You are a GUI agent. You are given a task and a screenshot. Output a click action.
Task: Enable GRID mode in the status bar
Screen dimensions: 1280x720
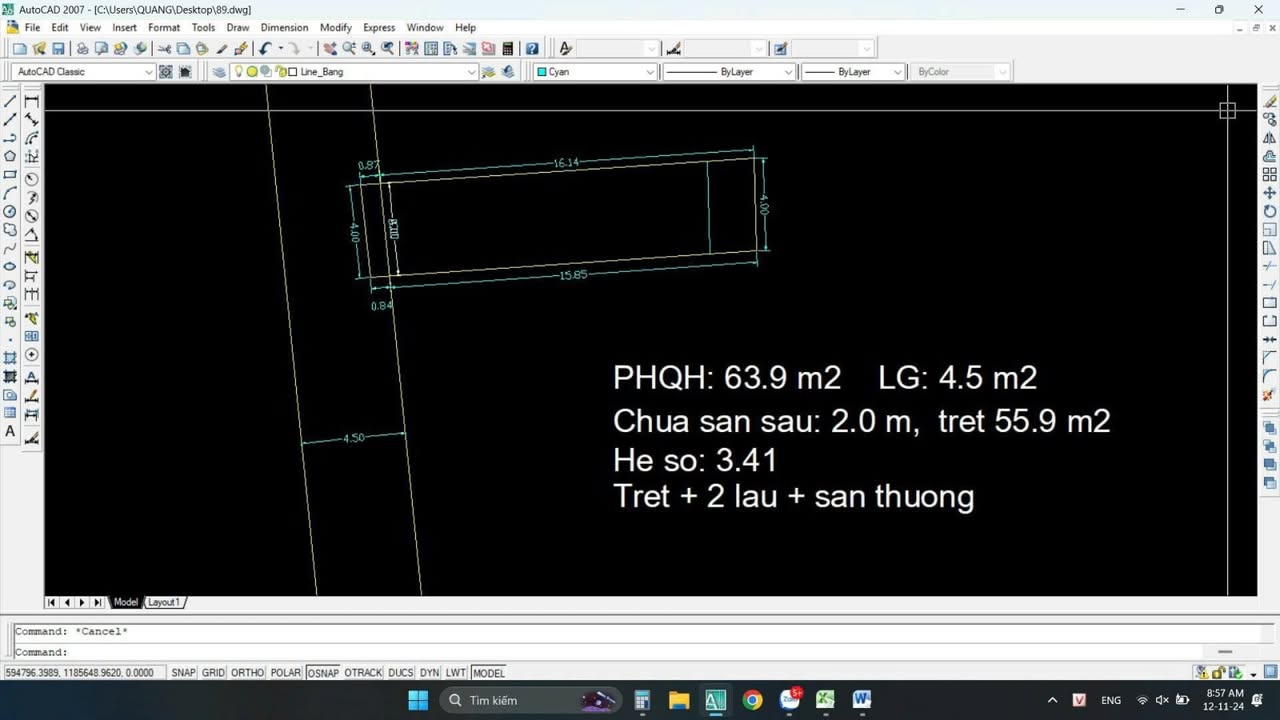(213, 672)
